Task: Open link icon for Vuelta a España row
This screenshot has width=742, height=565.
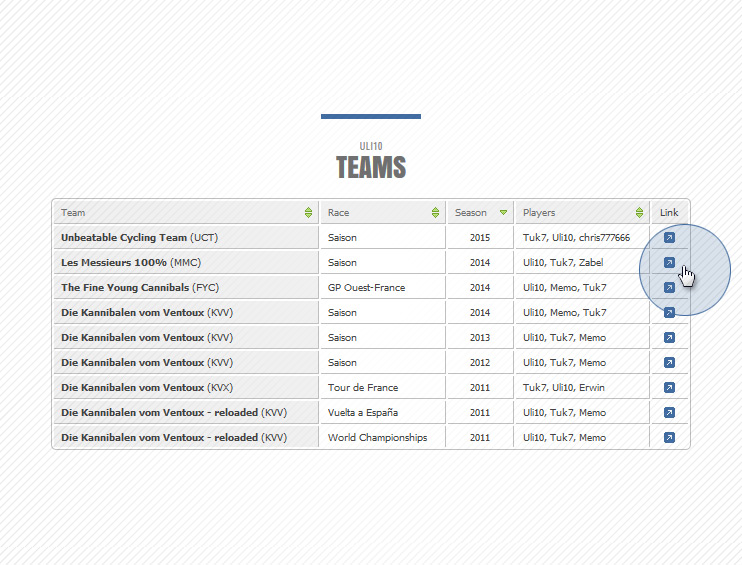Action: click(x=669, y=413)
